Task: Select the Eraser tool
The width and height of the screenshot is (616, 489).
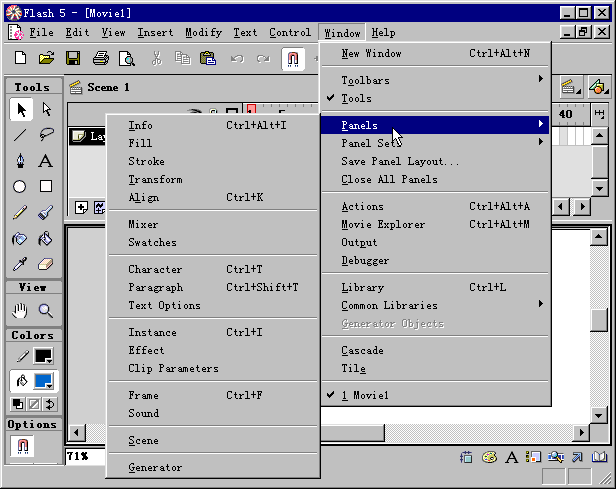Action: click(46, 264)
